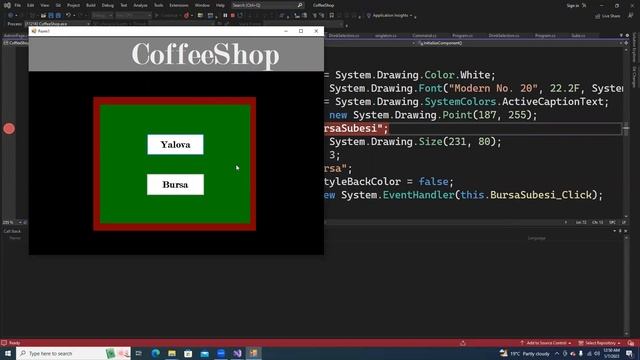Open the Edit menu
This screenshot has height=360, width=640.
31,5
